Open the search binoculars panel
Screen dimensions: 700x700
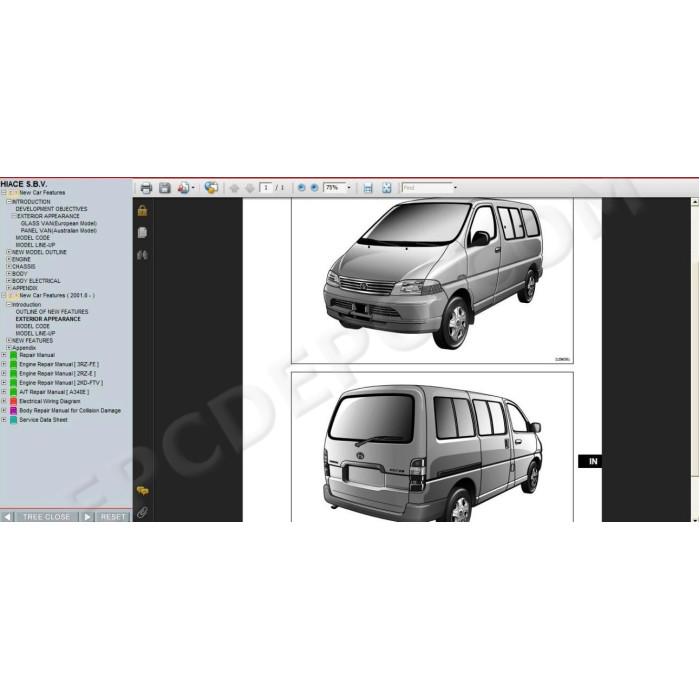pyautogui.click(x=142, y=255)
